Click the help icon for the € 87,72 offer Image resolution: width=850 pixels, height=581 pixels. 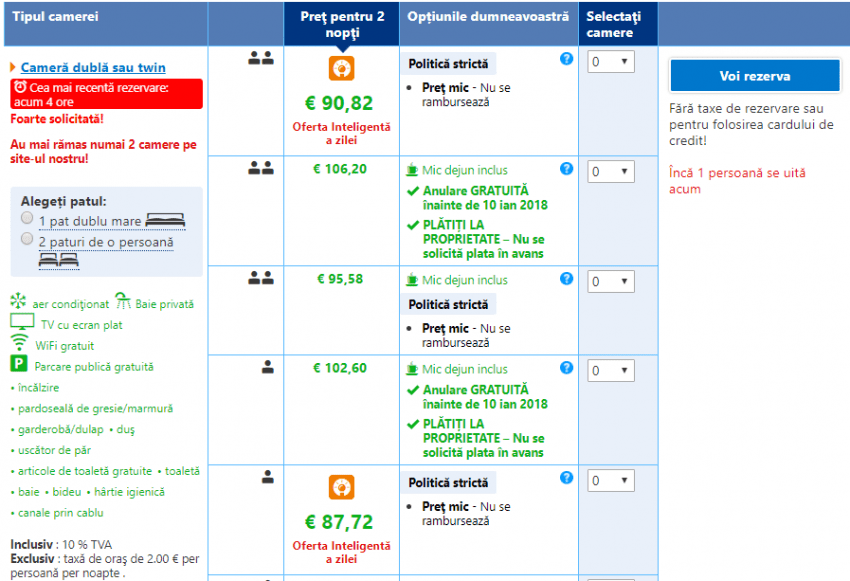(566, 478)
